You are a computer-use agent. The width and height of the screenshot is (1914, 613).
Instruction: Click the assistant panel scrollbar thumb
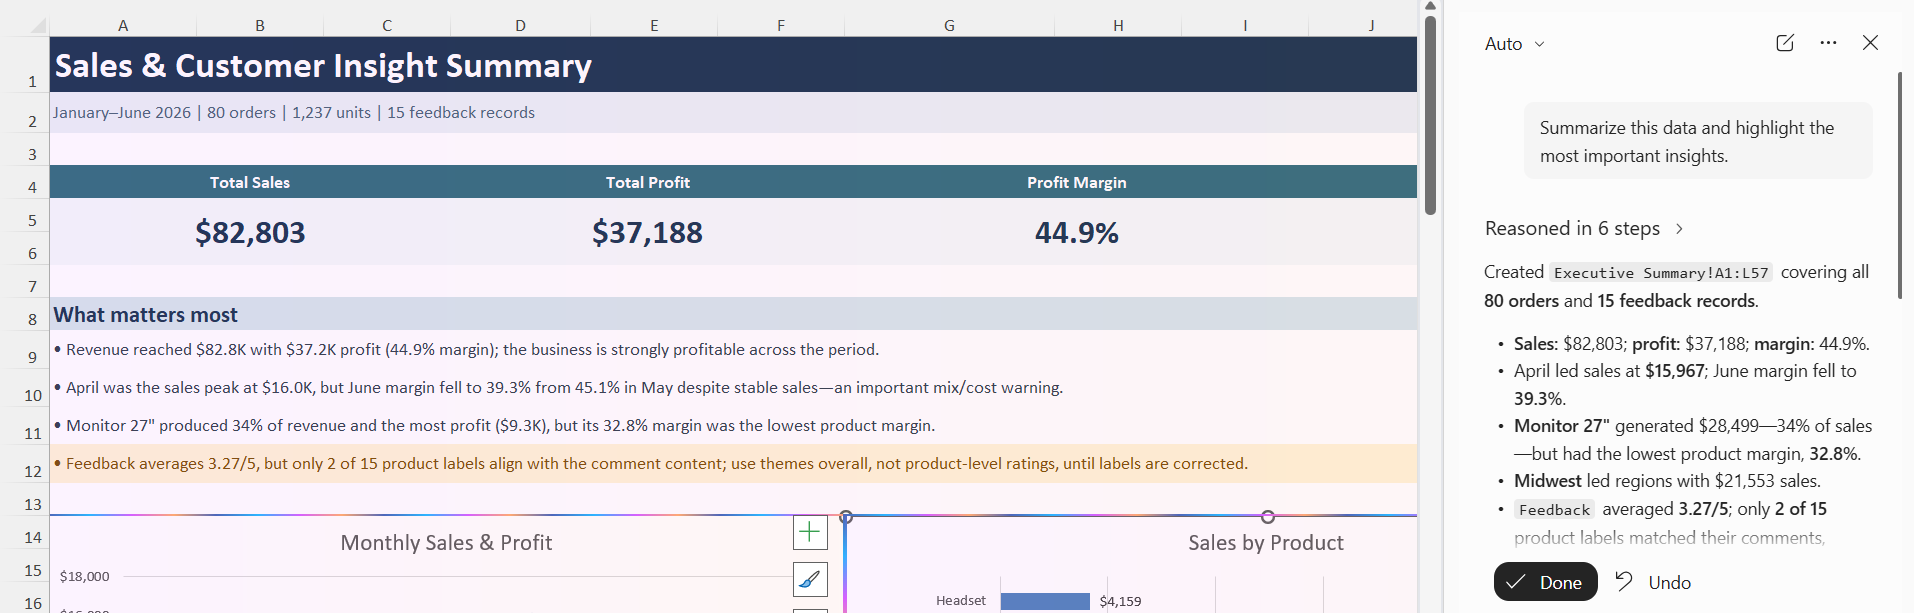click(x=1900, y=185)
